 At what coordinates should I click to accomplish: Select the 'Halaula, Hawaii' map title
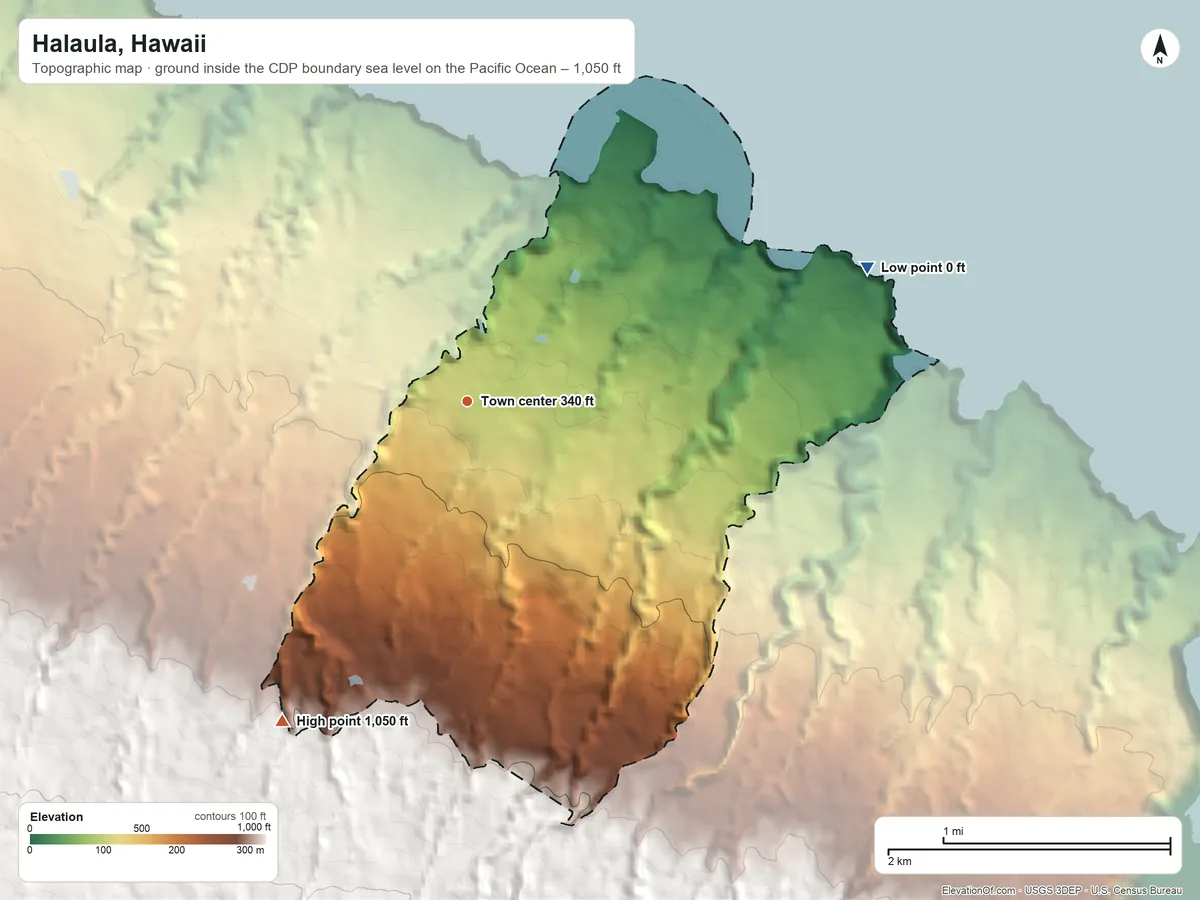pos(120,44)
